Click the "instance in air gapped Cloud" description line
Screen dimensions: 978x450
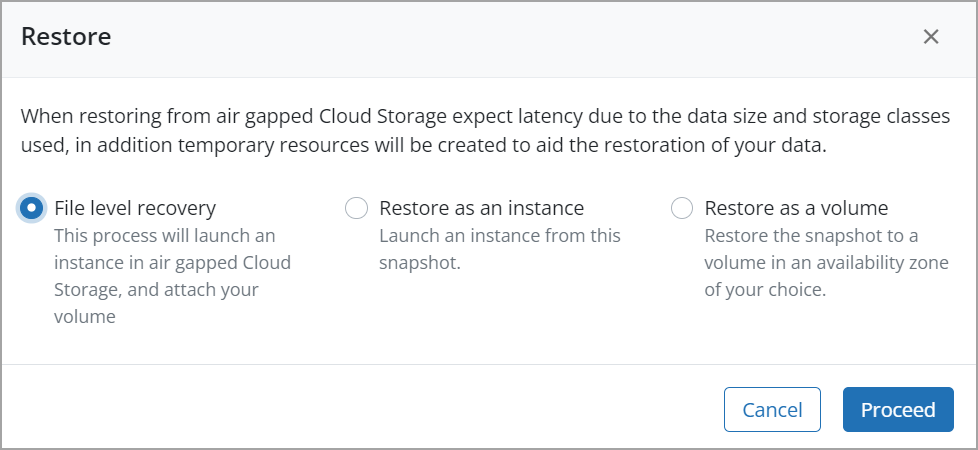coord(172,263)
